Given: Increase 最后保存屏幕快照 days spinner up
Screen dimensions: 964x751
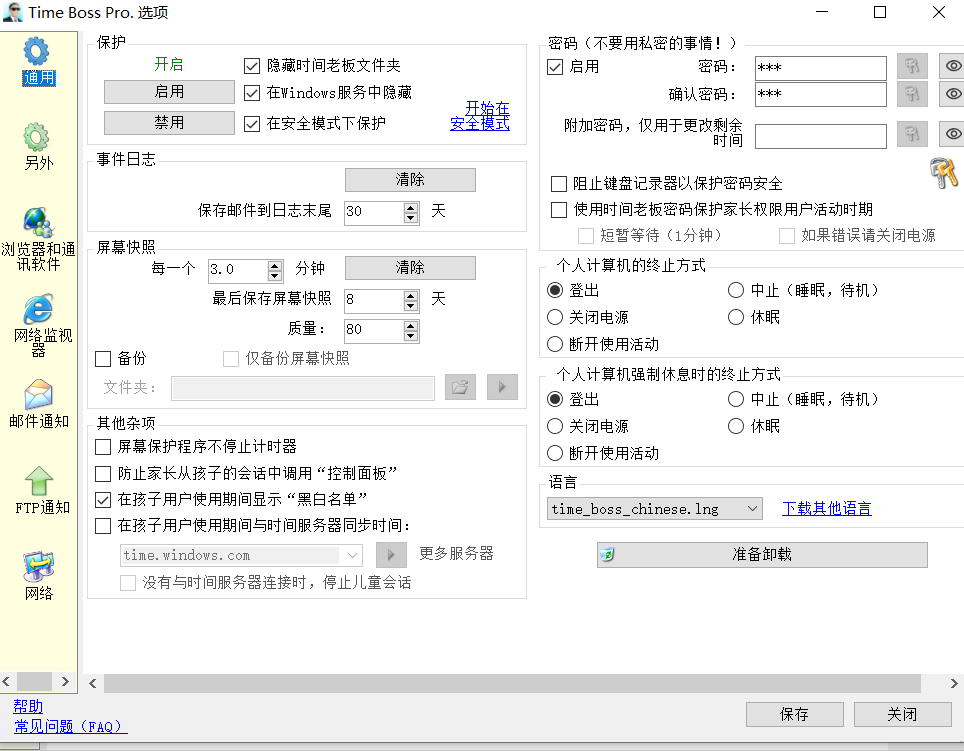Looking at the screenshot, I should tap(411, 296).
